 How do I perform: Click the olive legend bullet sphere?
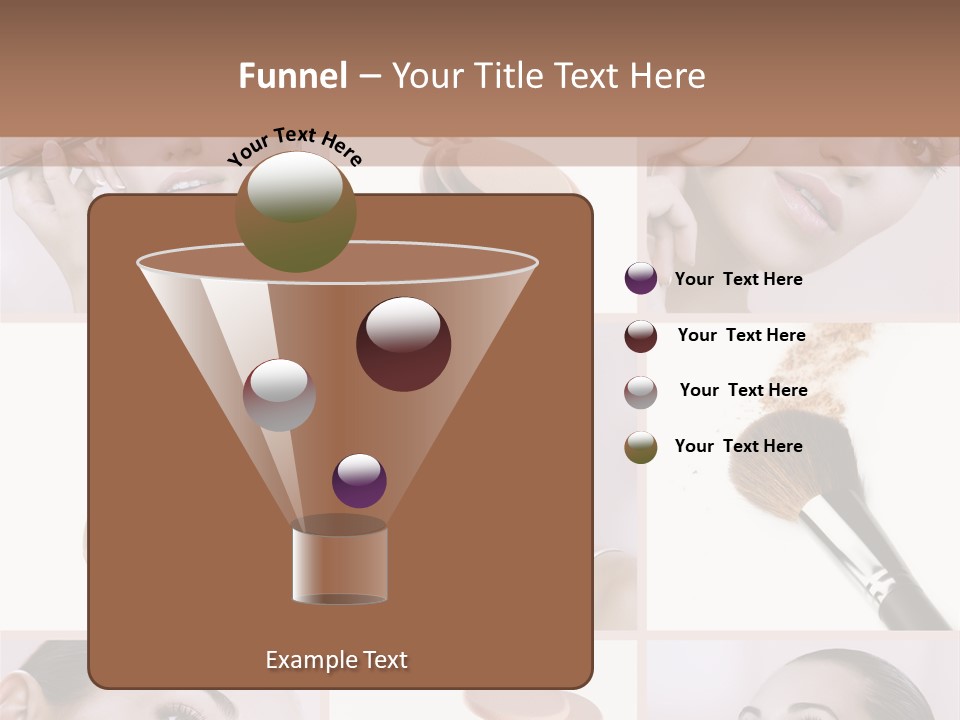click(x=640, y=447)
